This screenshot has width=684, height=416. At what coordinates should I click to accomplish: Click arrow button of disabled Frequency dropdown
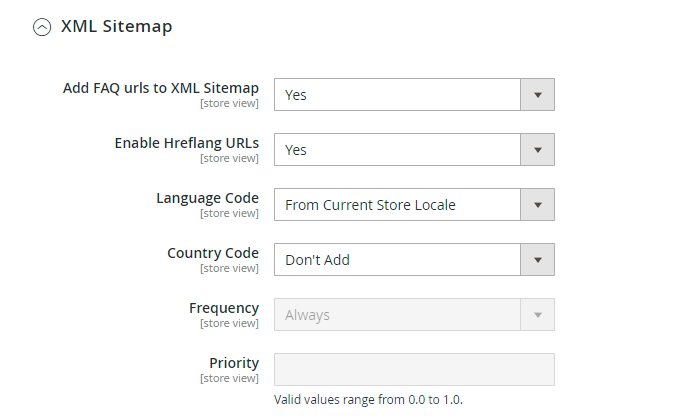(x=537, y=315)
